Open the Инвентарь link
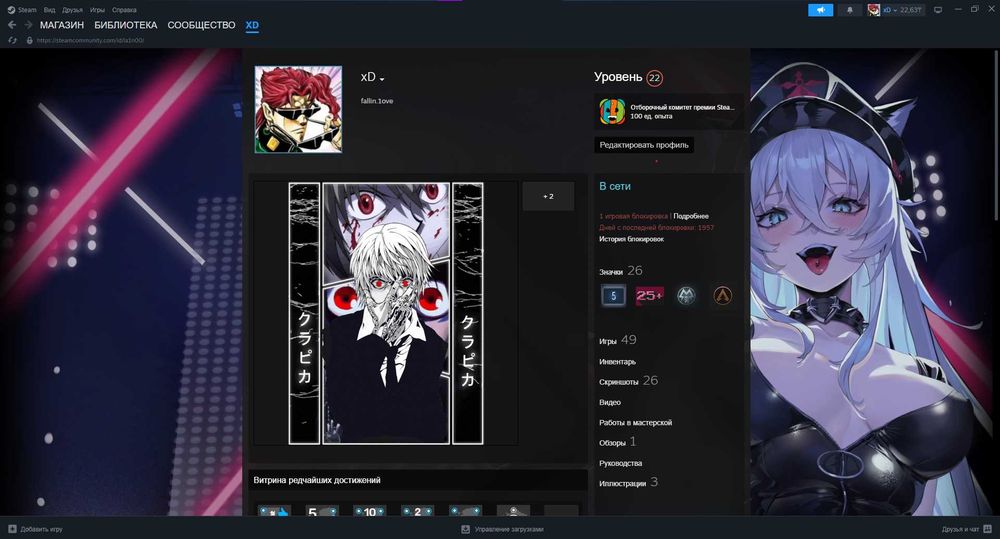 point(617,362)
